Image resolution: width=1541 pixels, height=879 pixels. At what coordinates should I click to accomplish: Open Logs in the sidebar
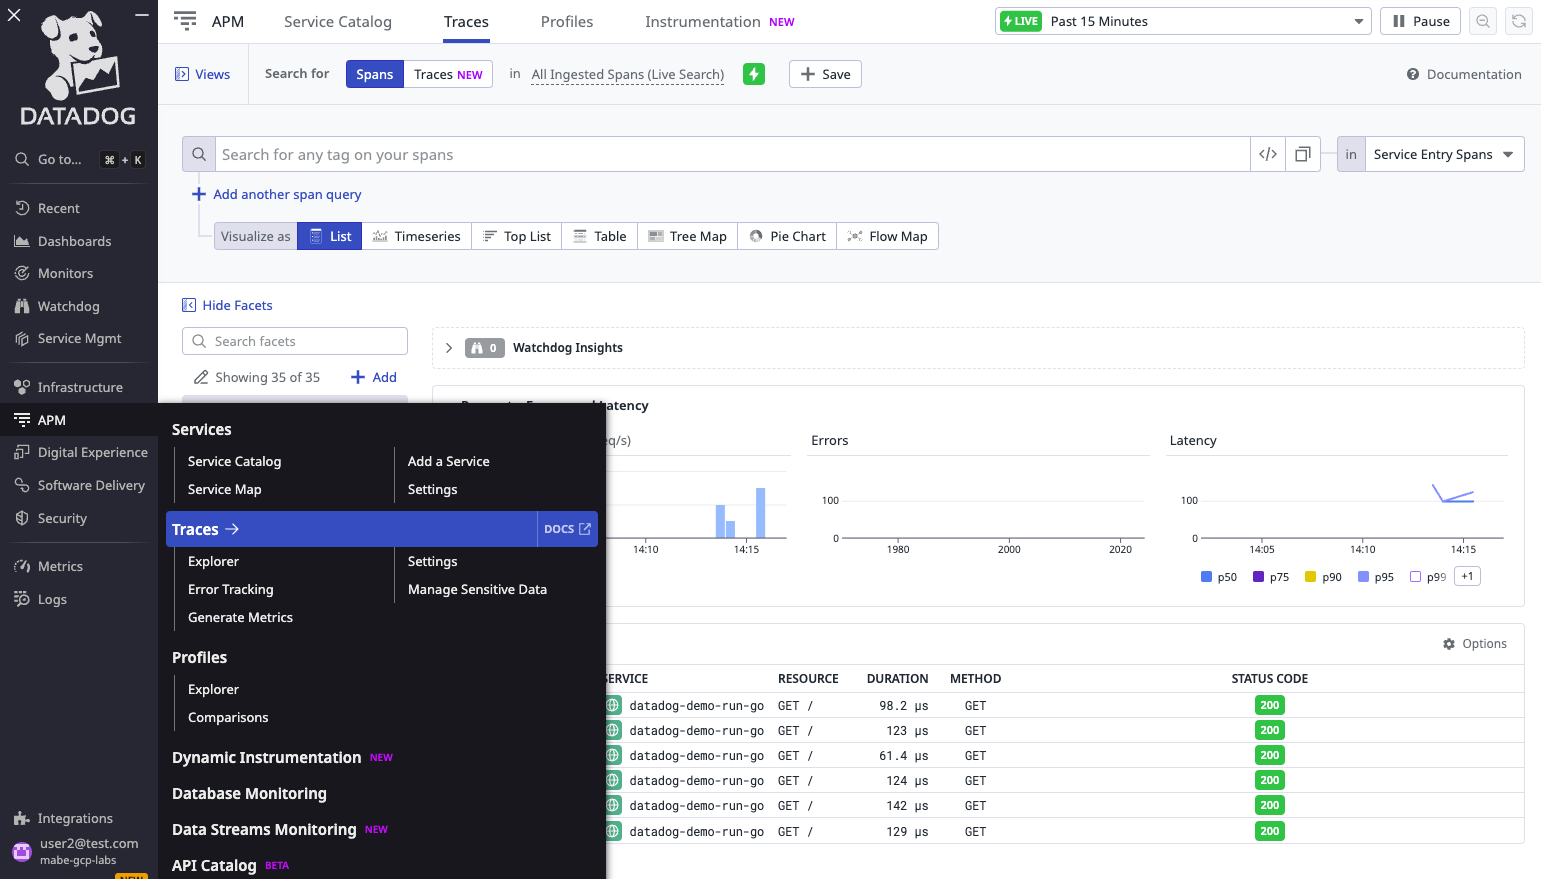(52, 599)
